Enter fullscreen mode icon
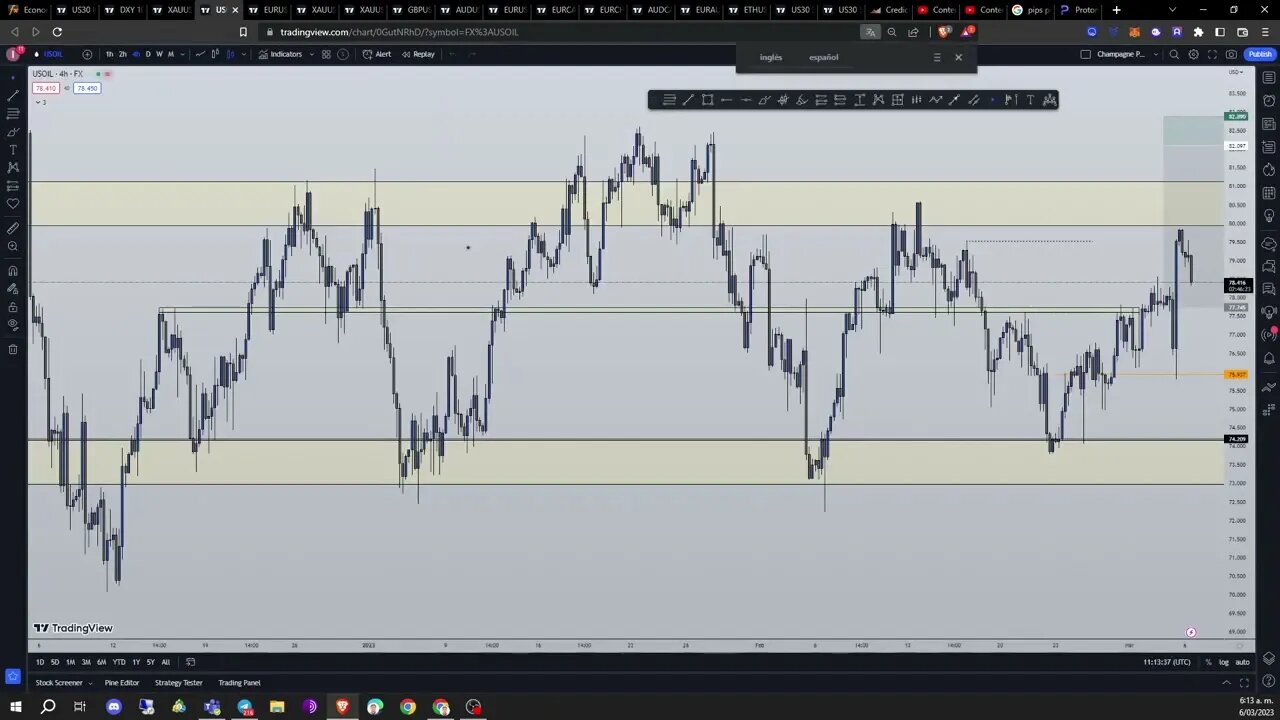1280x720 pixels. click(x=1212, y=54)
